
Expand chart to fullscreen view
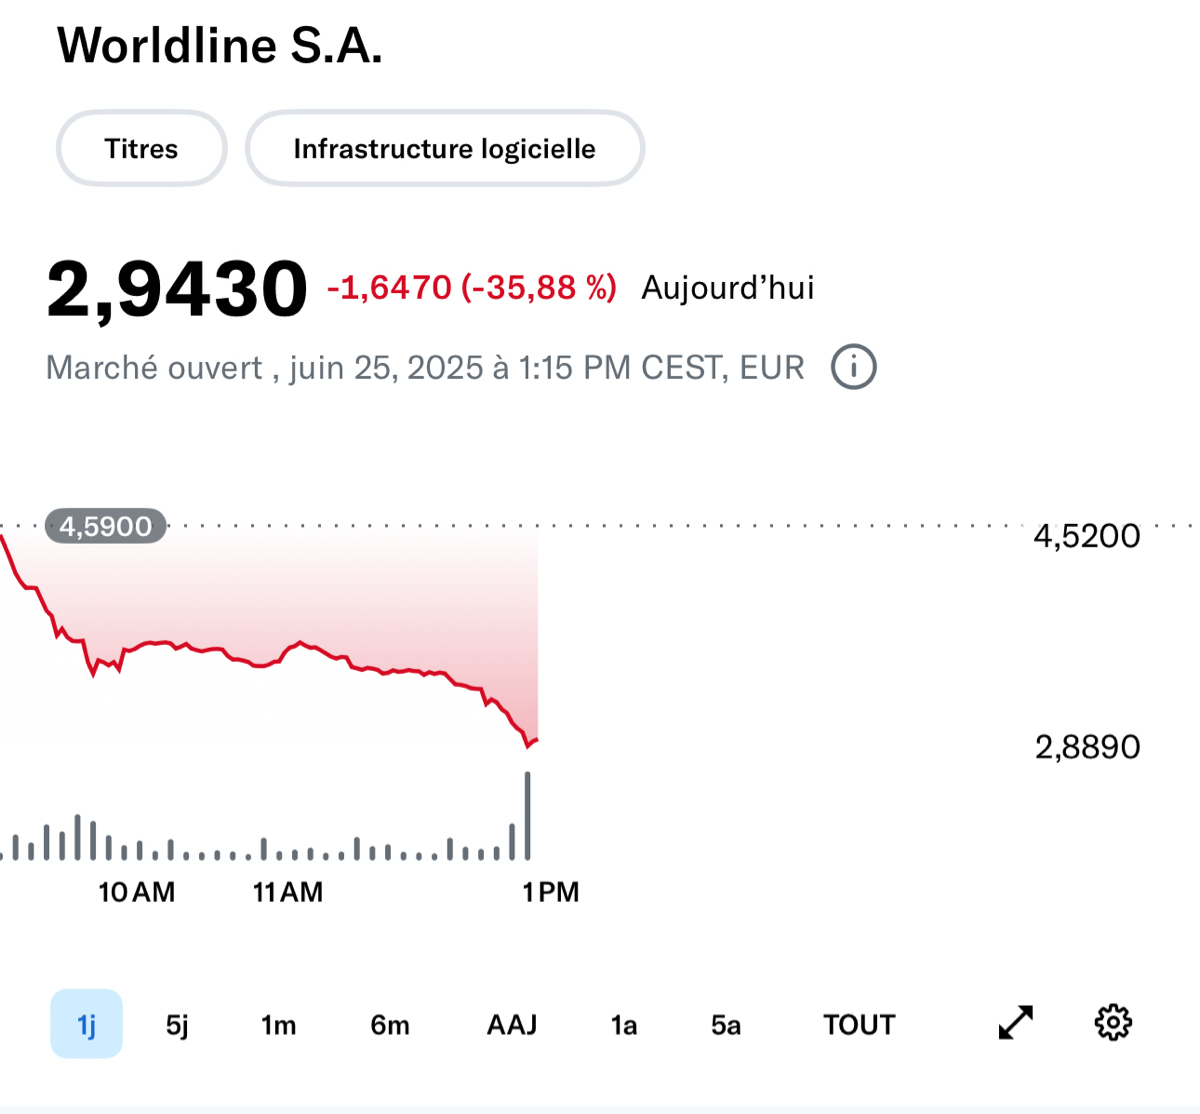coord(1016,1023)
